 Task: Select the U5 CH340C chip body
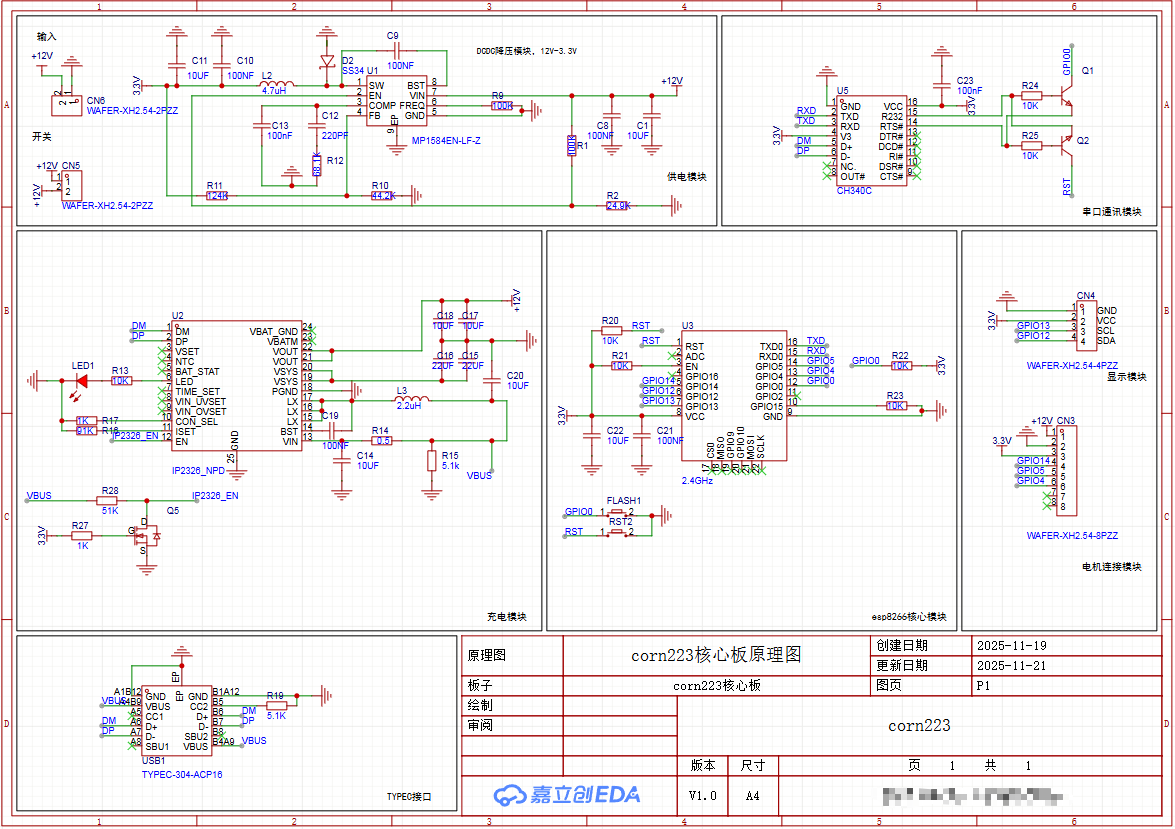(871, 141)
